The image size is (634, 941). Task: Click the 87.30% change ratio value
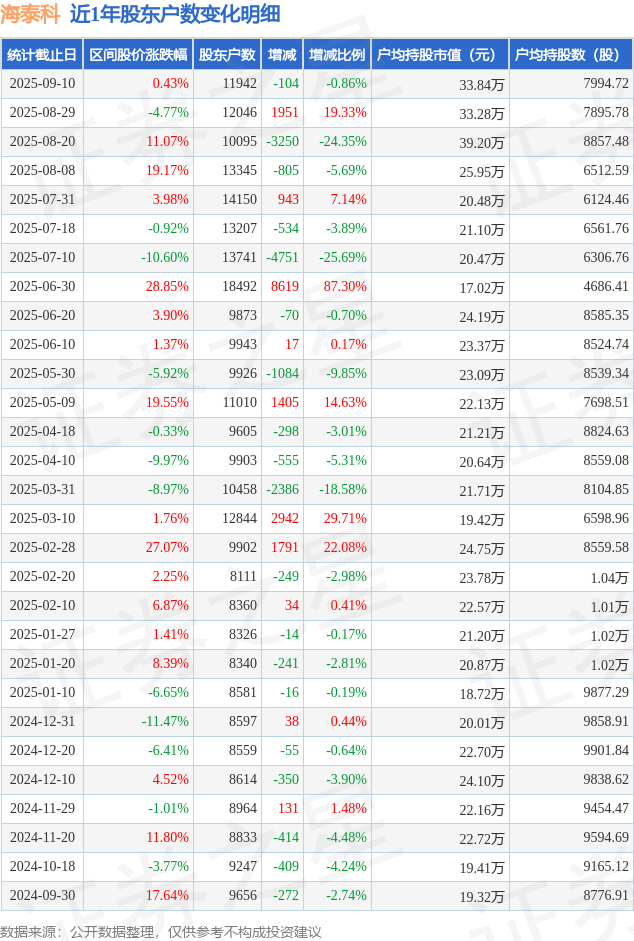pos(345,286)
